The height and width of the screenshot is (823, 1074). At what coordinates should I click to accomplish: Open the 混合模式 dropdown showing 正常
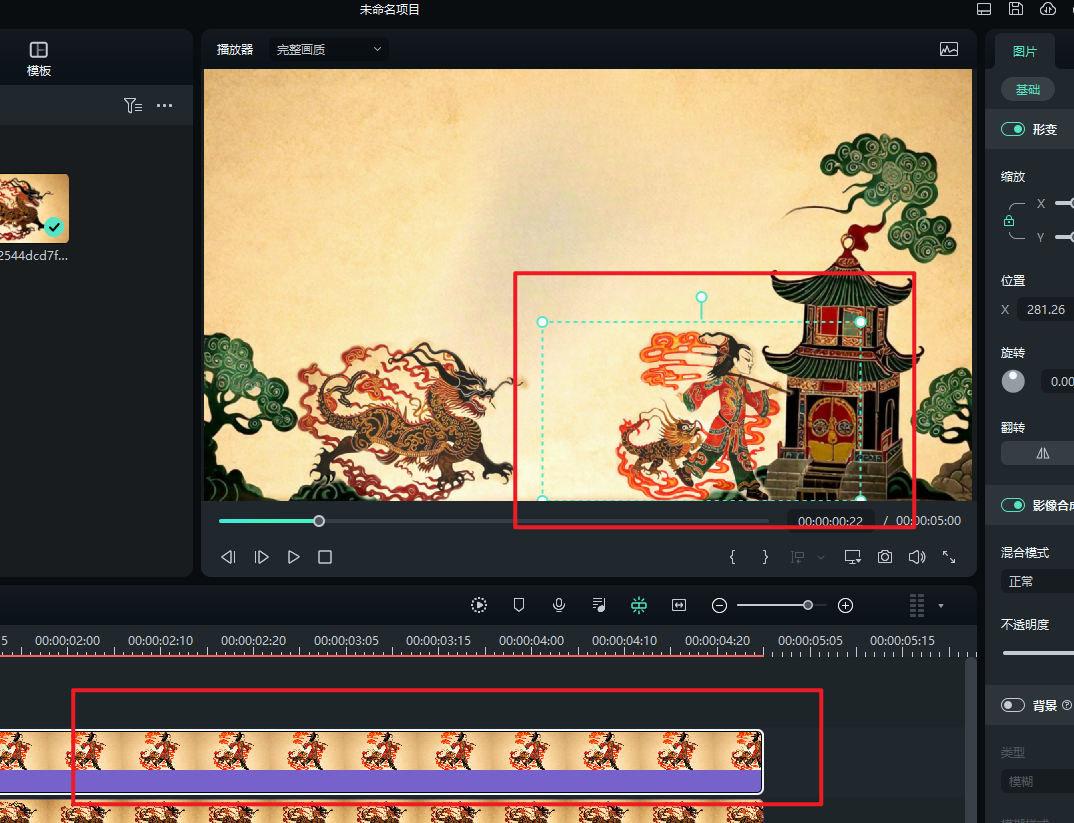coord(1038,581)
